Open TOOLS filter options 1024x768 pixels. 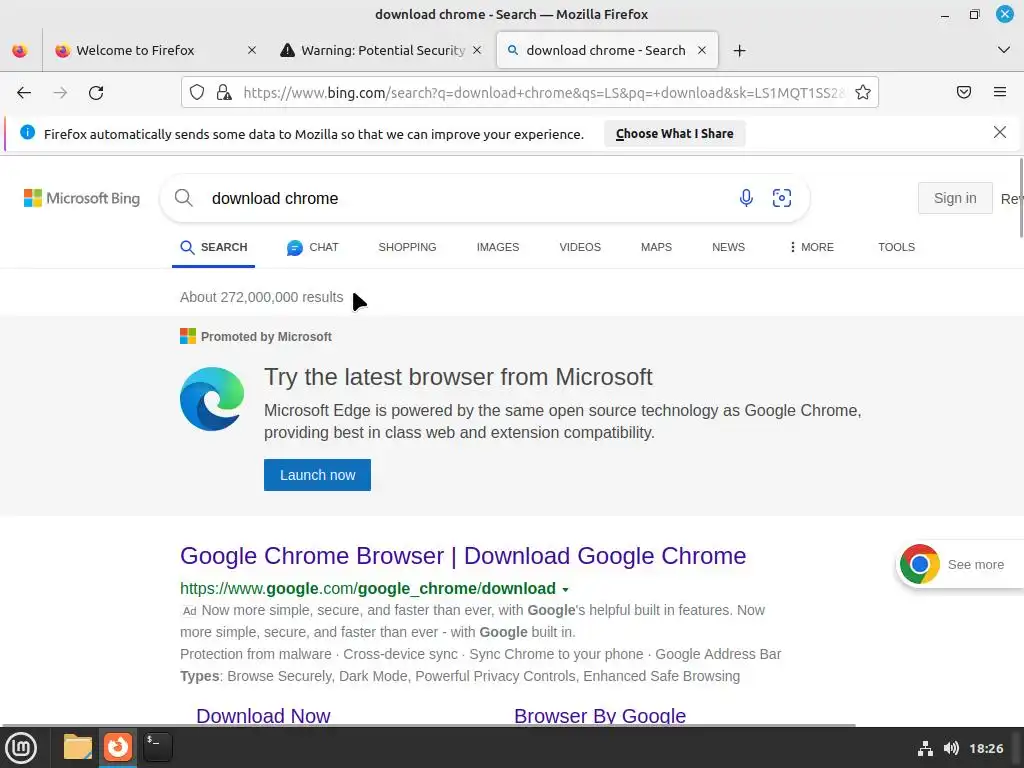point(896,248)
